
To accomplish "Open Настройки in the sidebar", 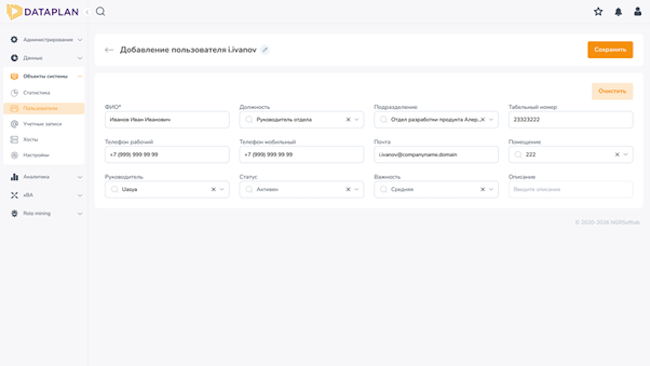I will pos(44,155).
